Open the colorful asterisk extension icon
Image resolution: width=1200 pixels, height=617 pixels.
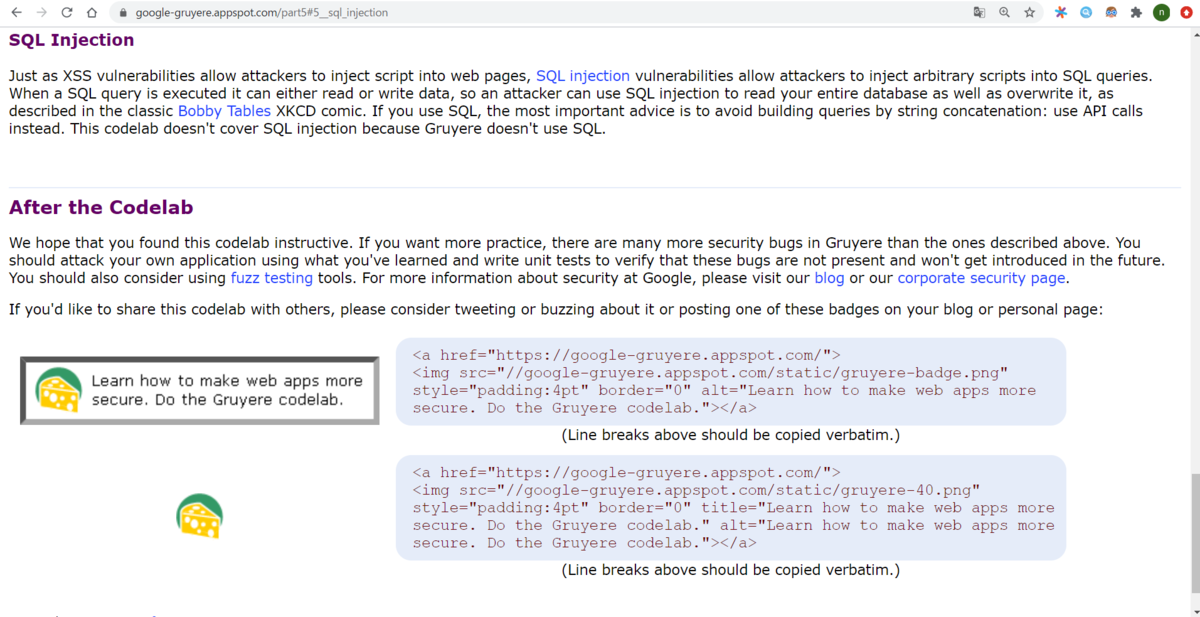tap(1061, 13)
